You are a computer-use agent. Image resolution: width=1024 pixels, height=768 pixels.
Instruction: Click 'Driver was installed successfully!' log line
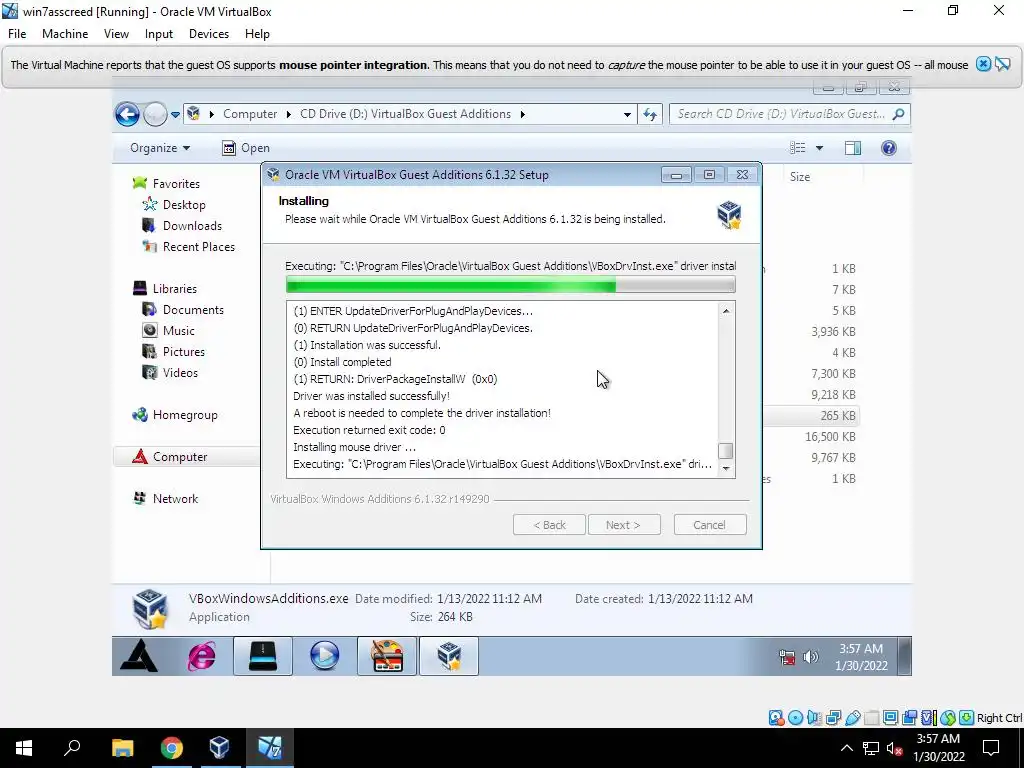372,396
